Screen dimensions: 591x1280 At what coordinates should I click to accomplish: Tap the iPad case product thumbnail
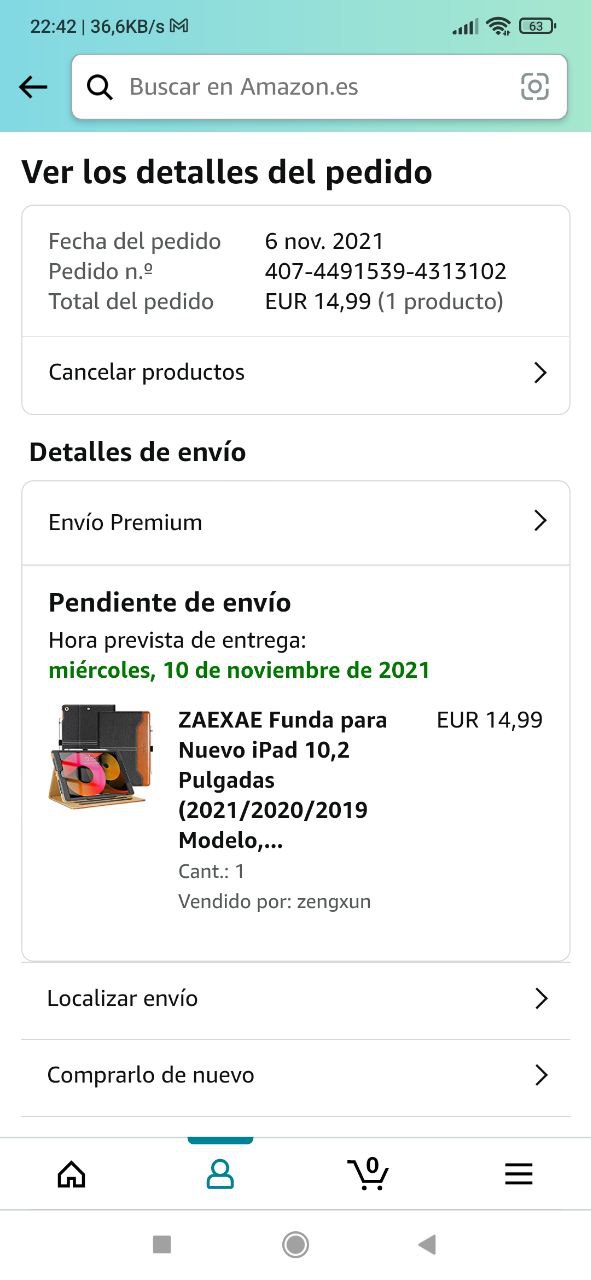[100, 756]
